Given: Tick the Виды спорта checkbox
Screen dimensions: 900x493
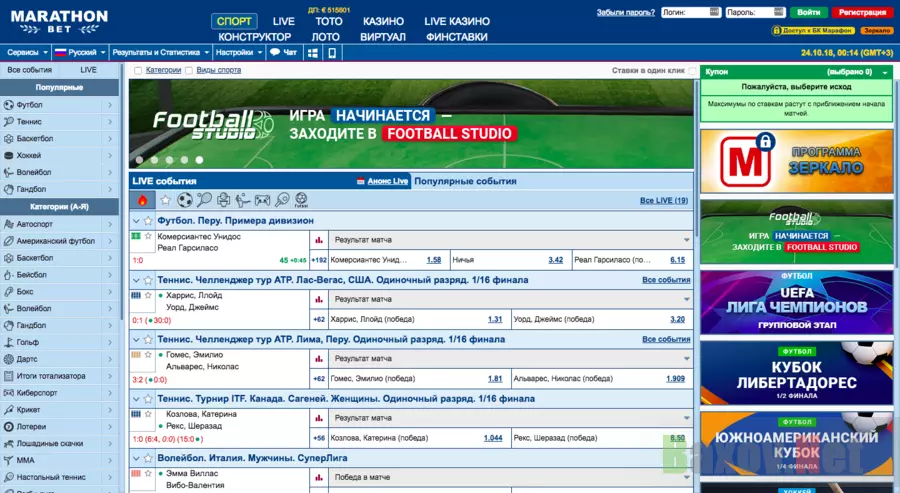Looking at the screenshot, I should tap(189, 71).
